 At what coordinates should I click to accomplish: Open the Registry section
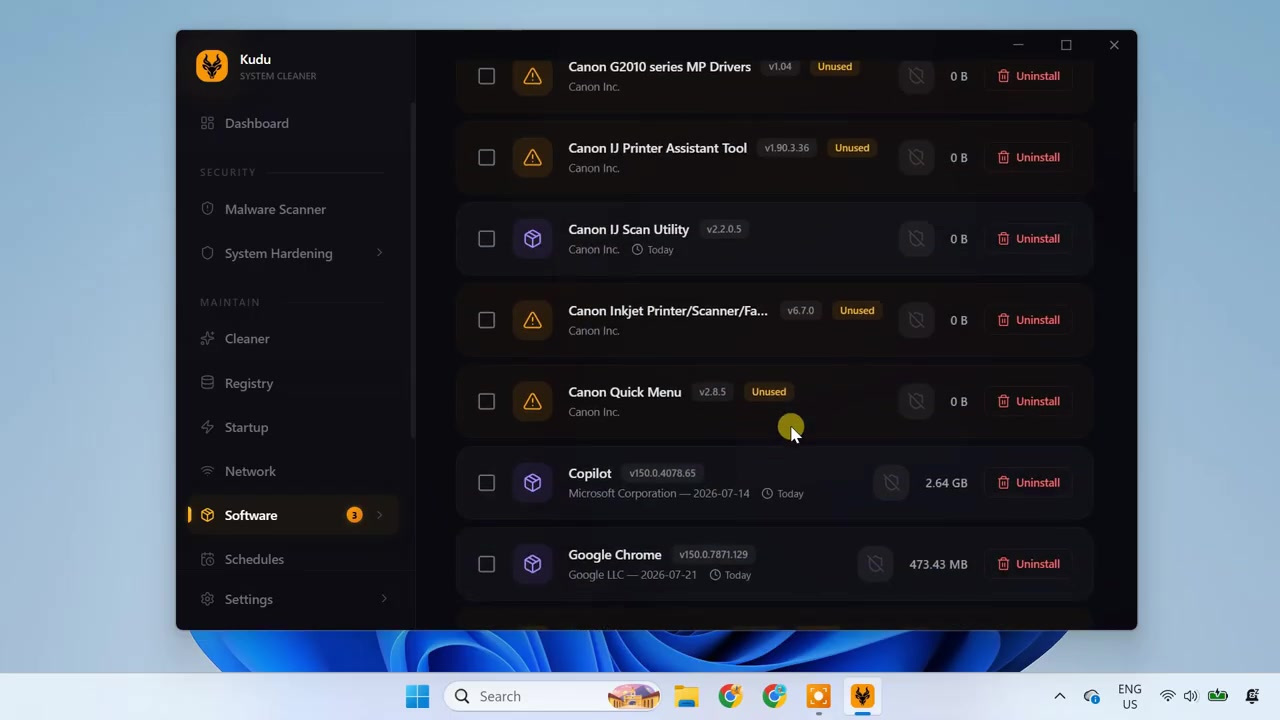point(292,383)
